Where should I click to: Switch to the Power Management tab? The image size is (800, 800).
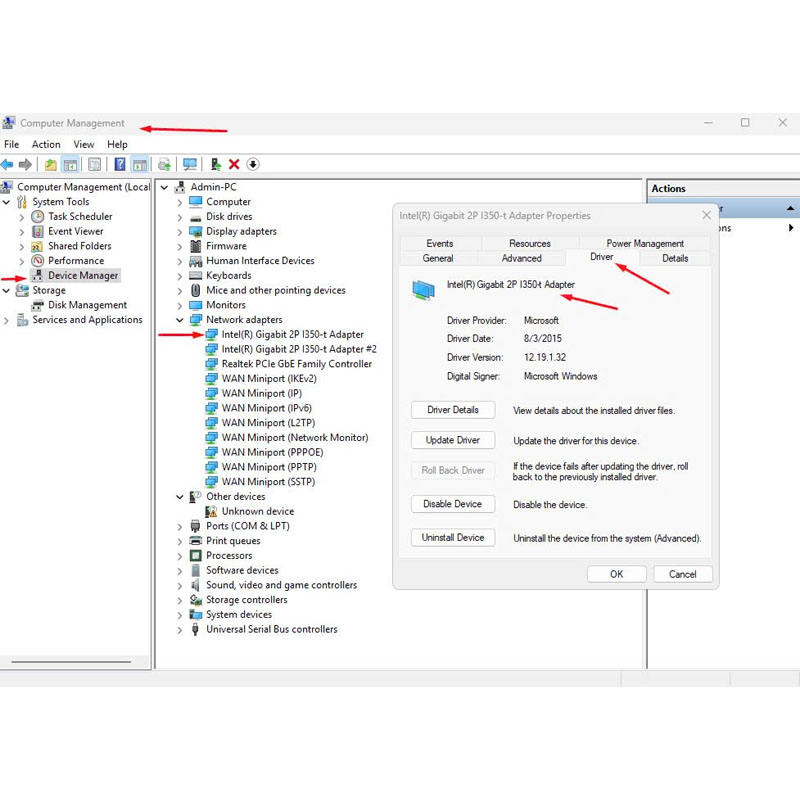pos(645,243)
